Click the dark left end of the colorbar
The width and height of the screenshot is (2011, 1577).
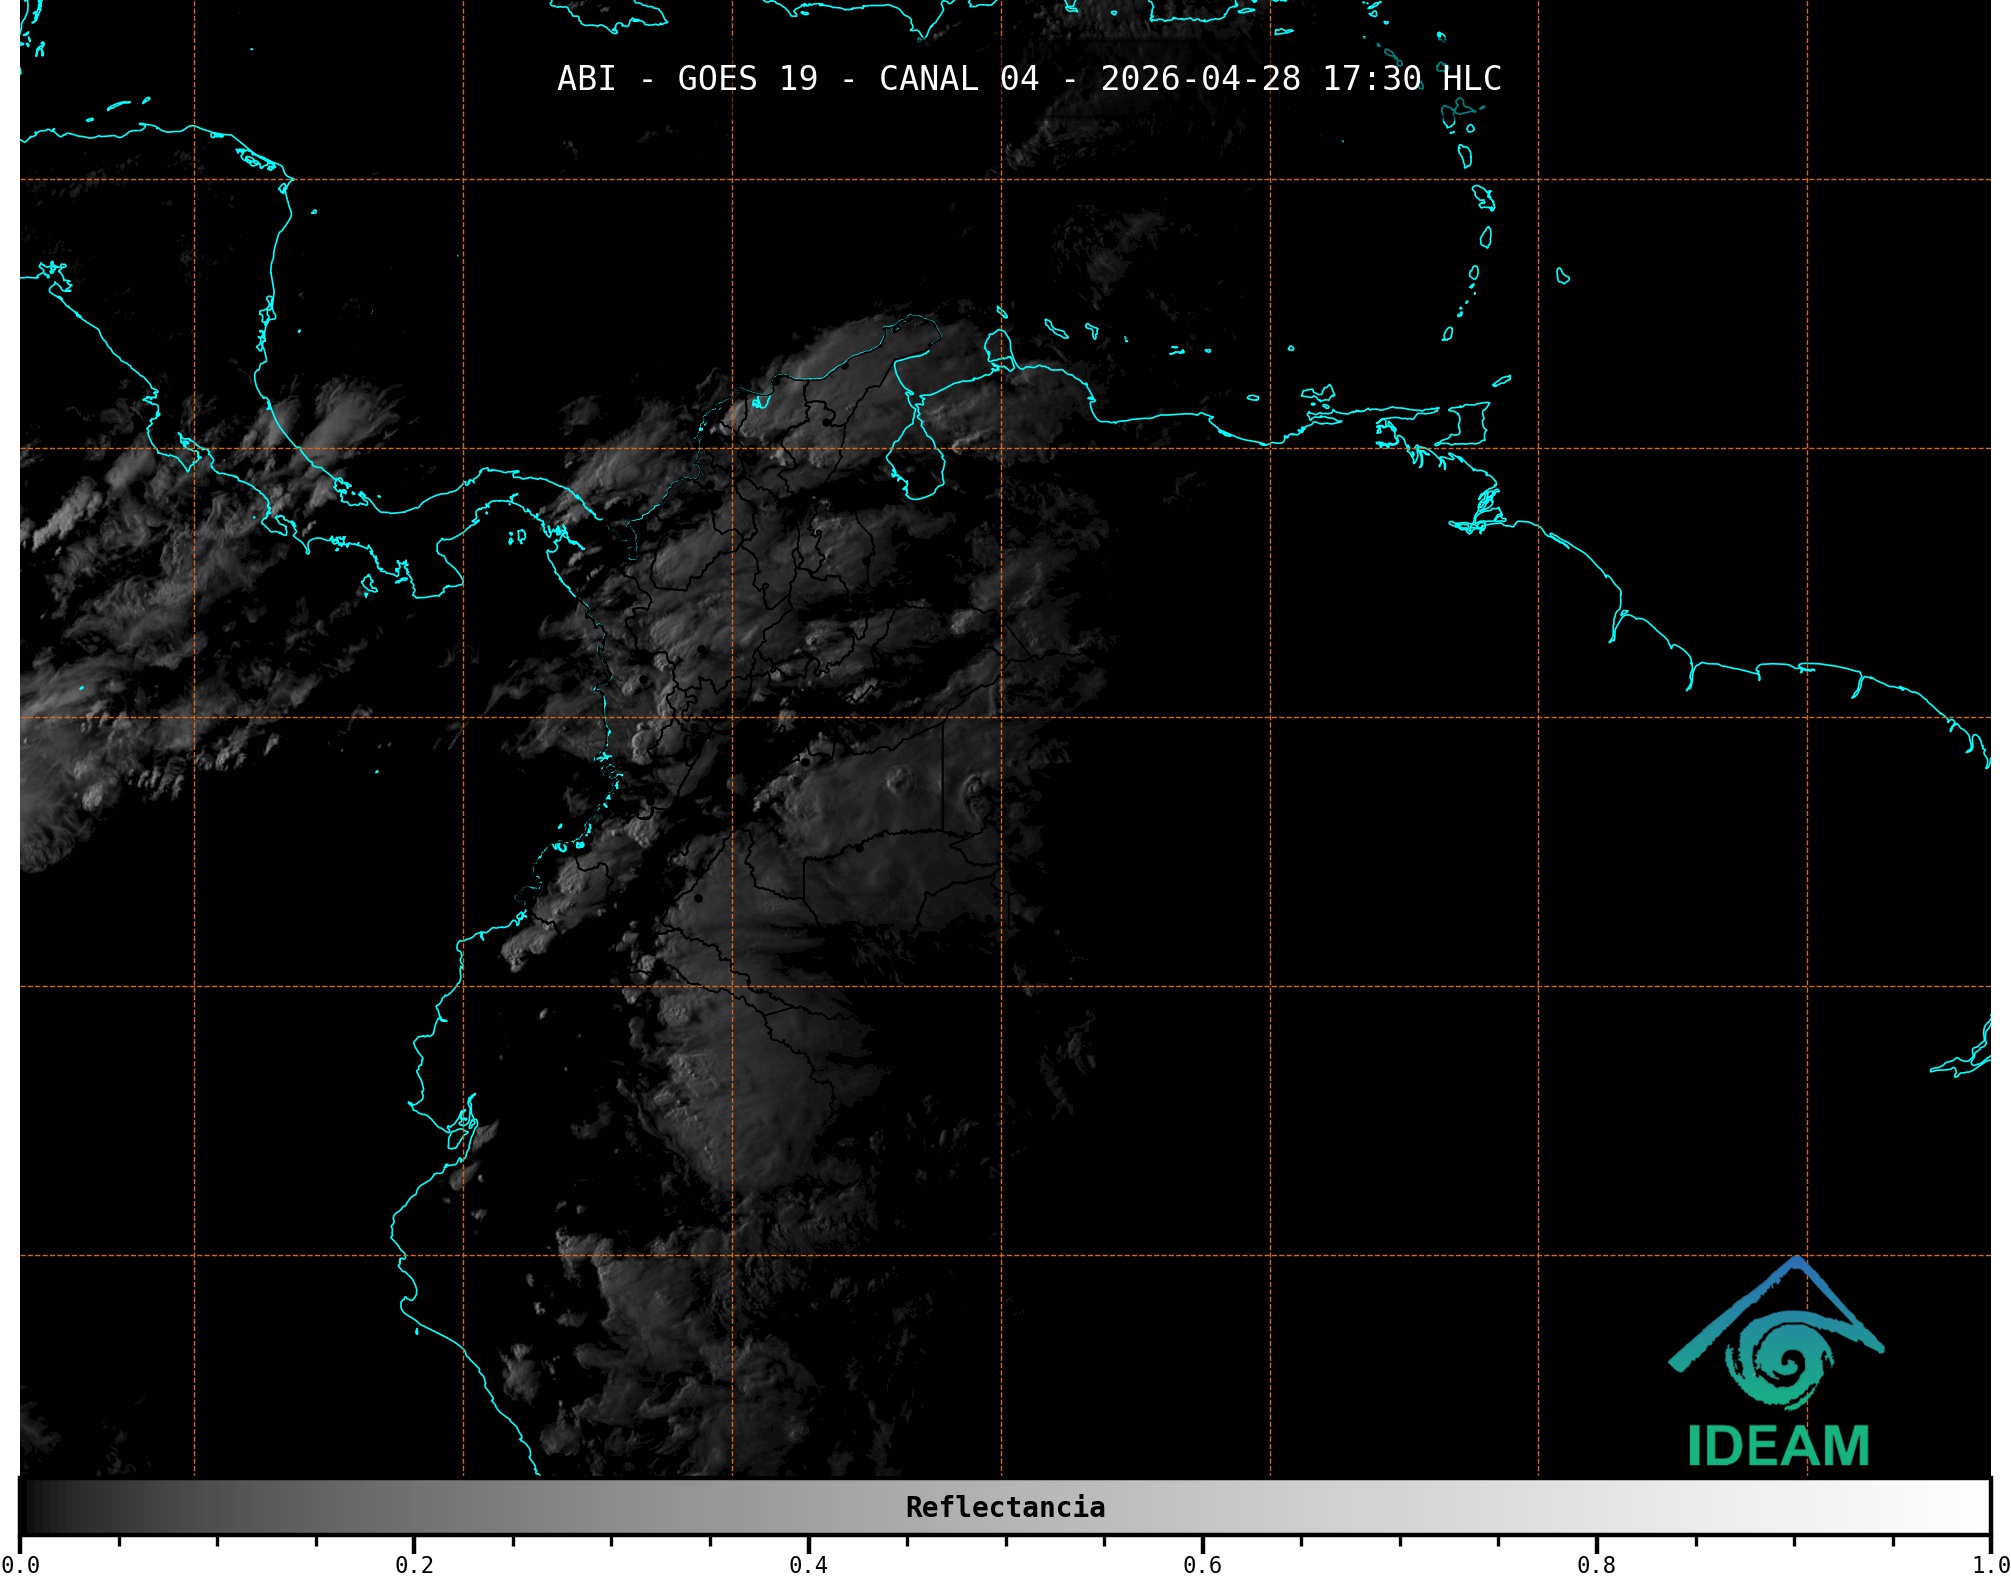coord(32,1507)
